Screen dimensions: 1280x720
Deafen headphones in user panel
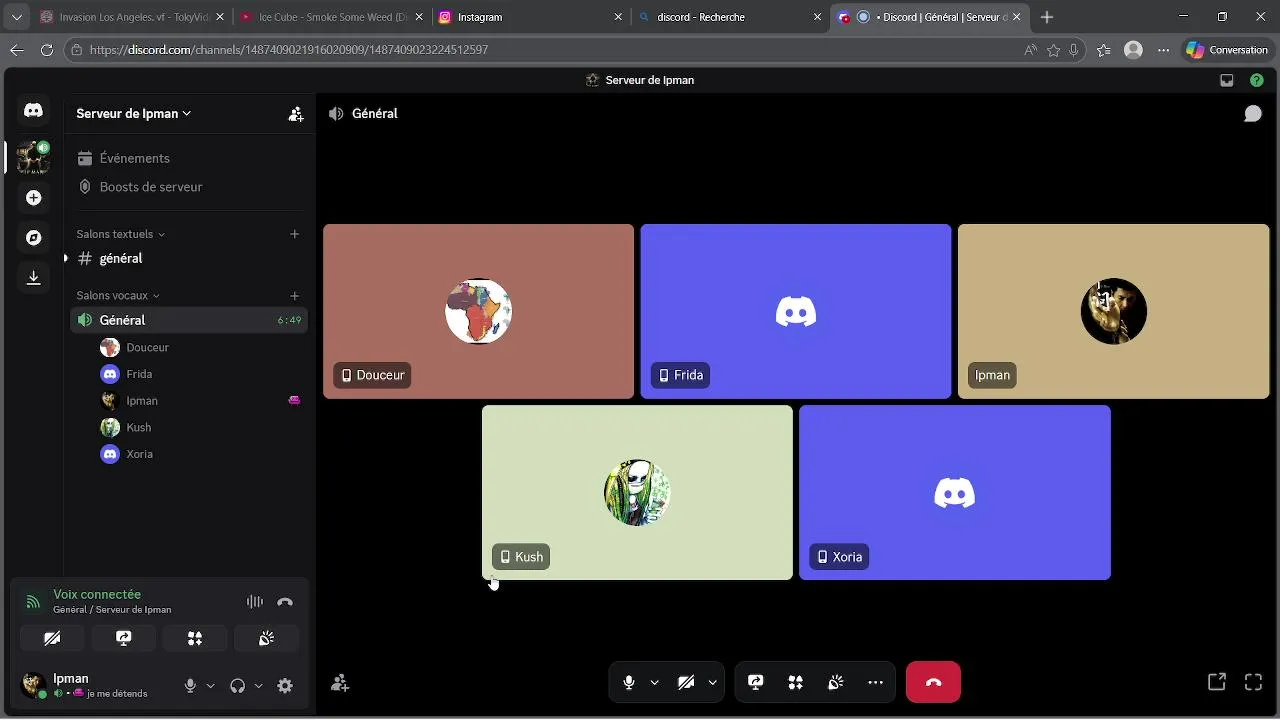(237, 686)
